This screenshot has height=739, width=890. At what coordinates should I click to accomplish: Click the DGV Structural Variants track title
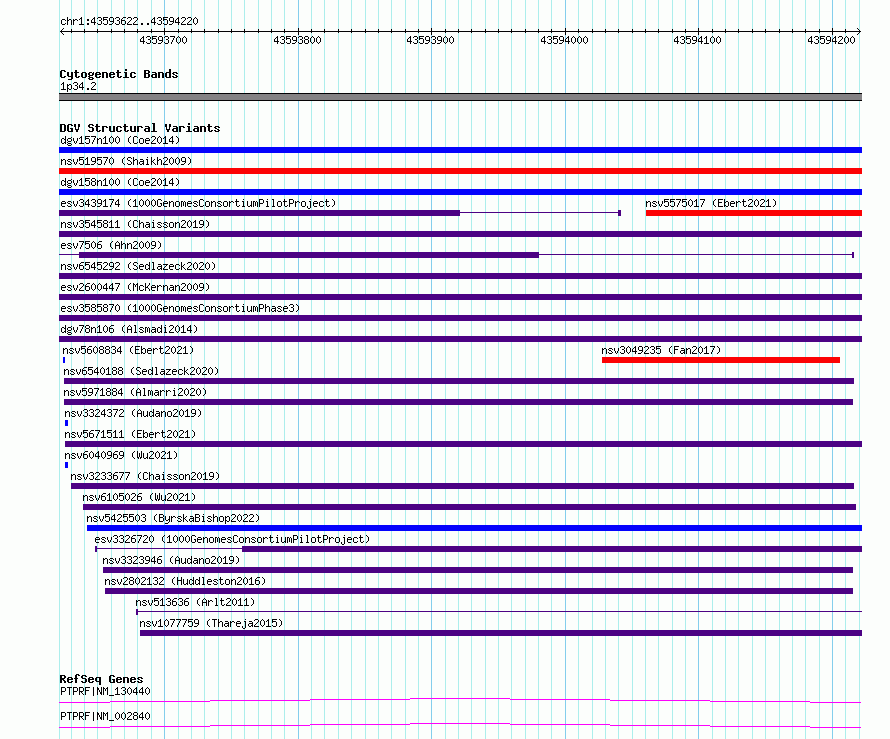(140, 128)
